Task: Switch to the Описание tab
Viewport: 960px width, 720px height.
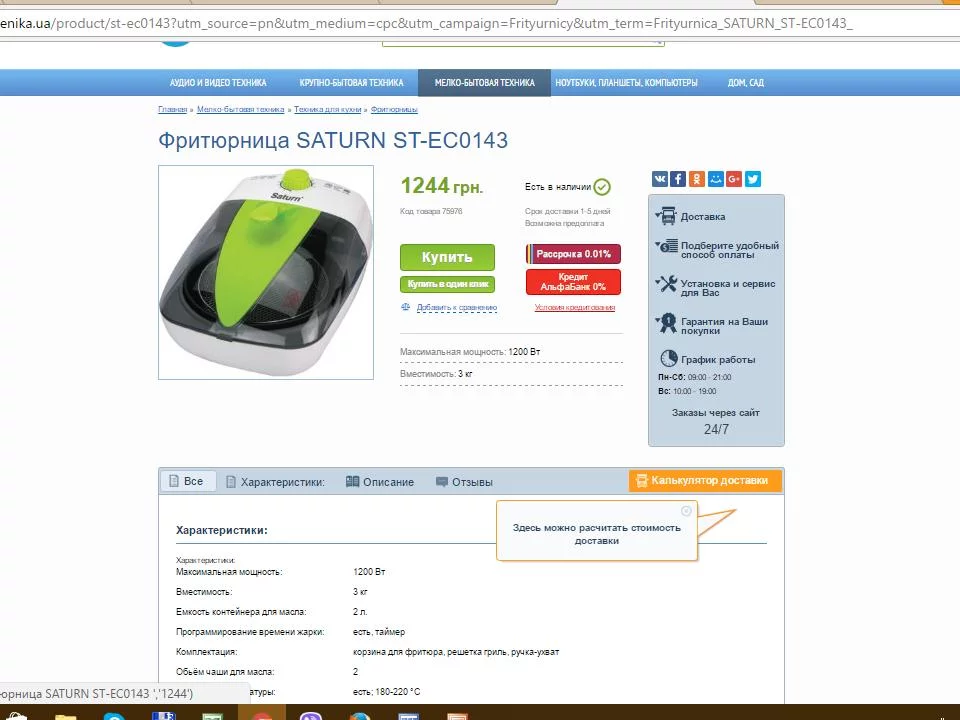Action: pos(380,482)
